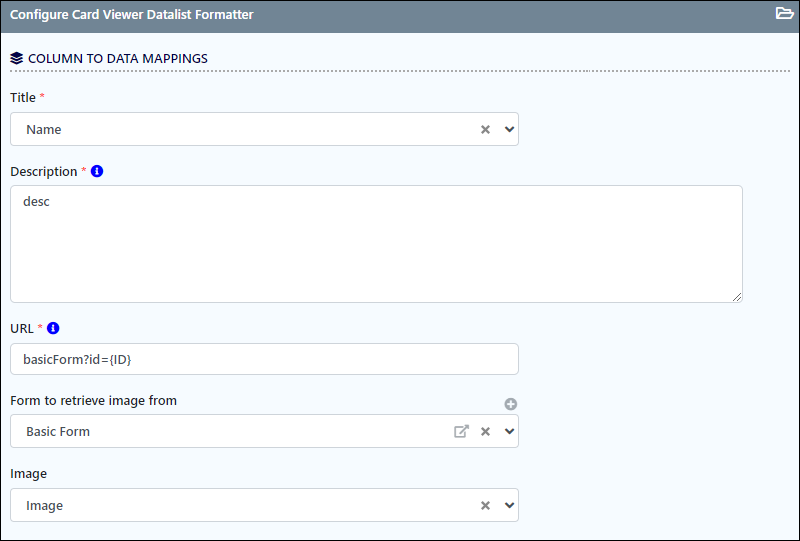Clear the Basic Form selection
Viewport: 800px width, 541px height.
pyautogui.click(x=485, y=432)
